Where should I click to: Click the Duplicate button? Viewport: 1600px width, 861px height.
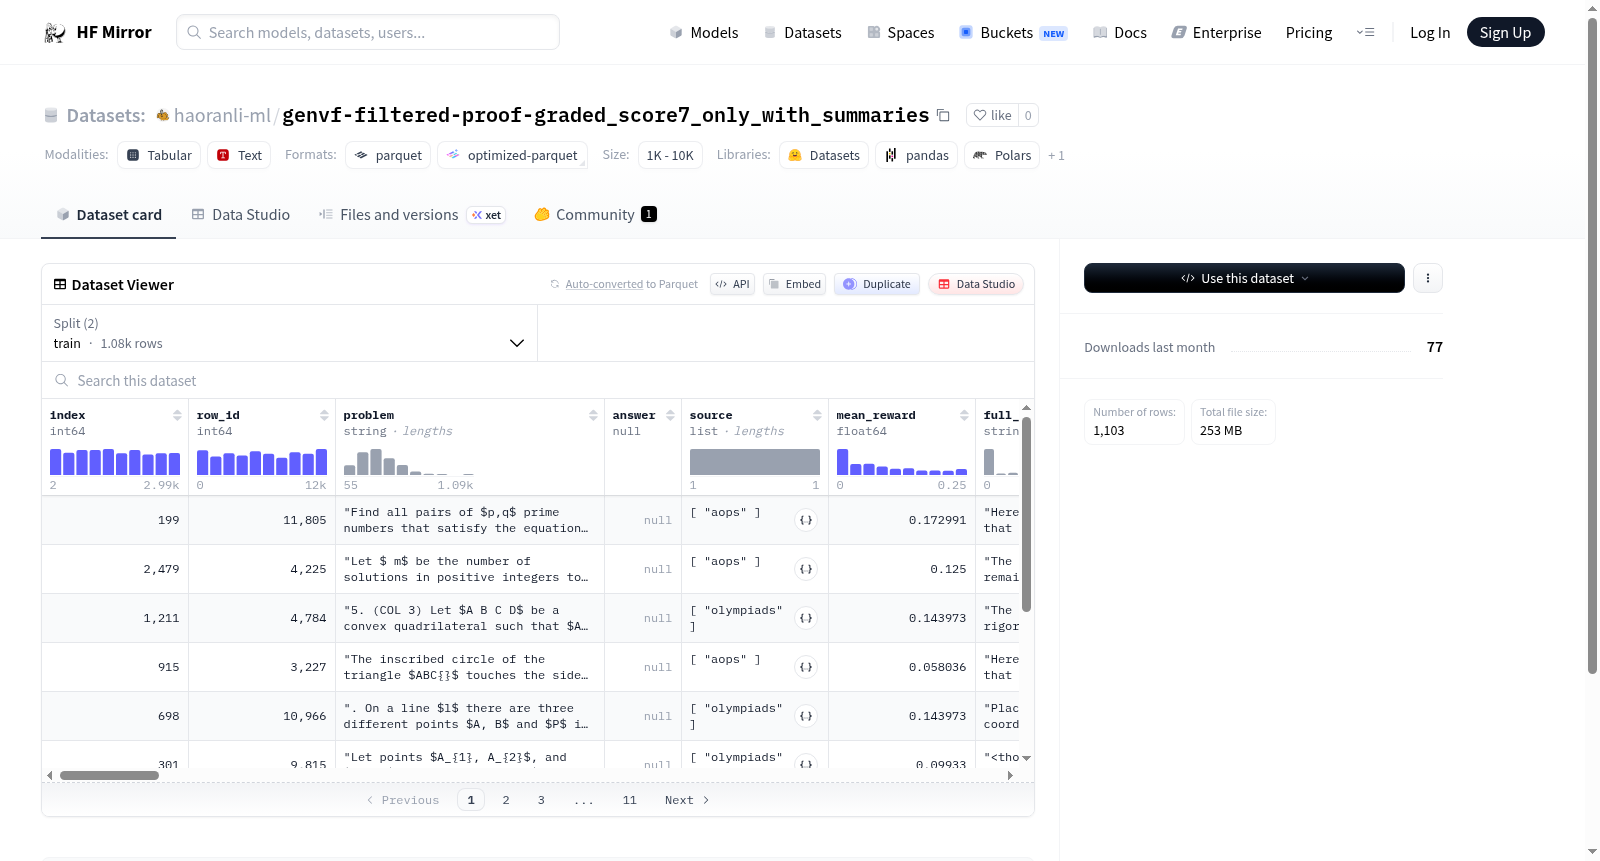tap(876, 284)
